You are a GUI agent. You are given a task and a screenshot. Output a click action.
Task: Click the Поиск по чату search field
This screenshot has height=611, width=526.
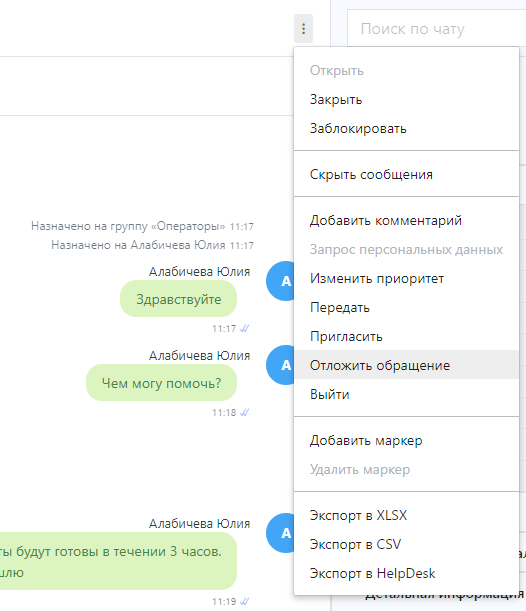(x=436, y=28)
